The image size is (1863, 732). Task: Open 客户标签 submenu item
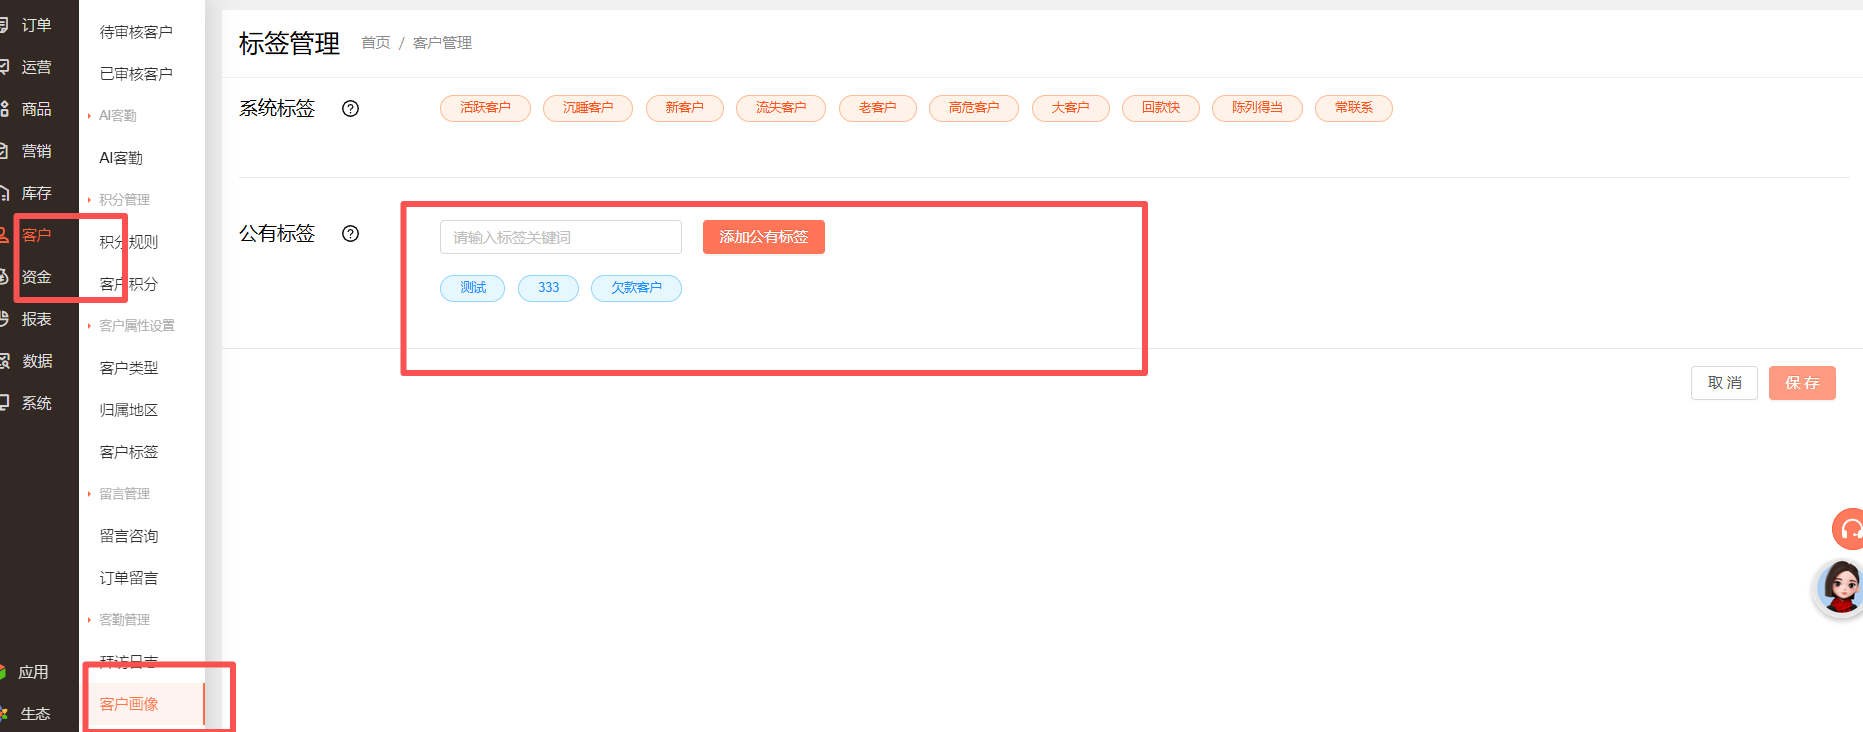129,452
